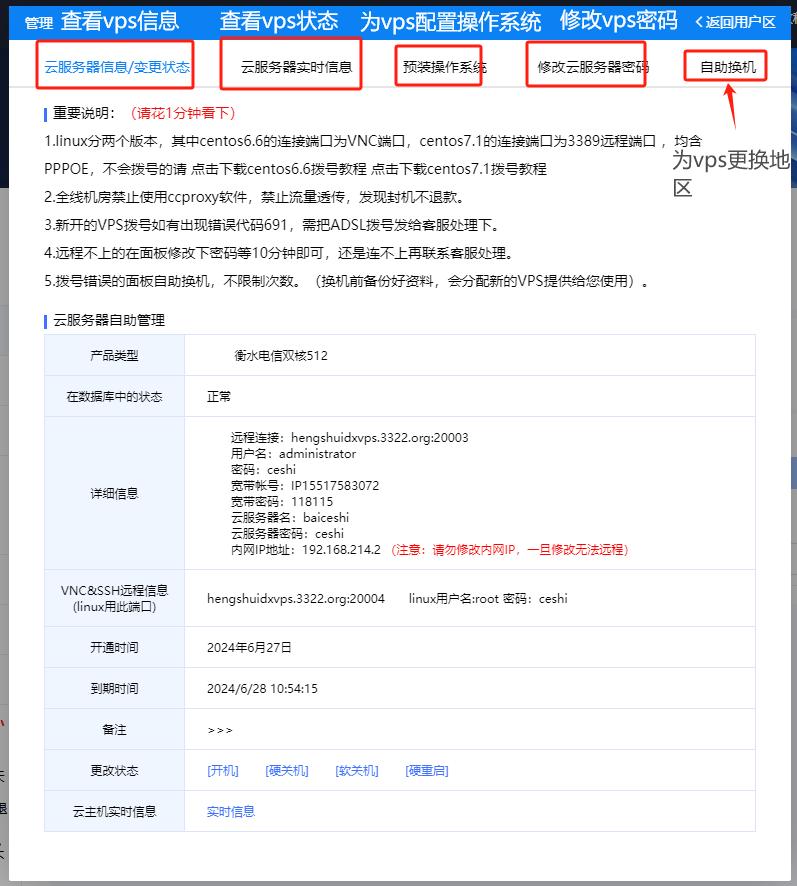Select VNC address hengshuidxvps.3322.org:20004
This screenshot has width=797, height=886.
coord(296,599)
